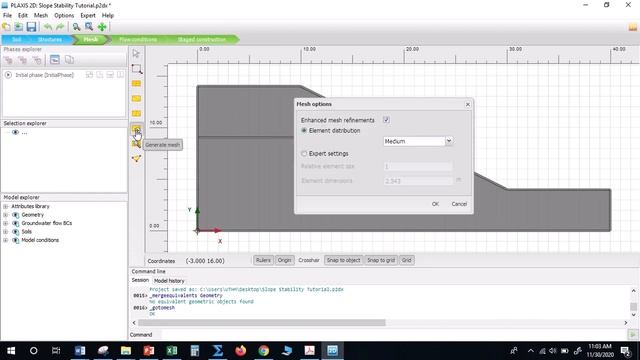Switch to the Model history tab
Image resolution: width=640 pixels, height=360 pixels.
169,281
